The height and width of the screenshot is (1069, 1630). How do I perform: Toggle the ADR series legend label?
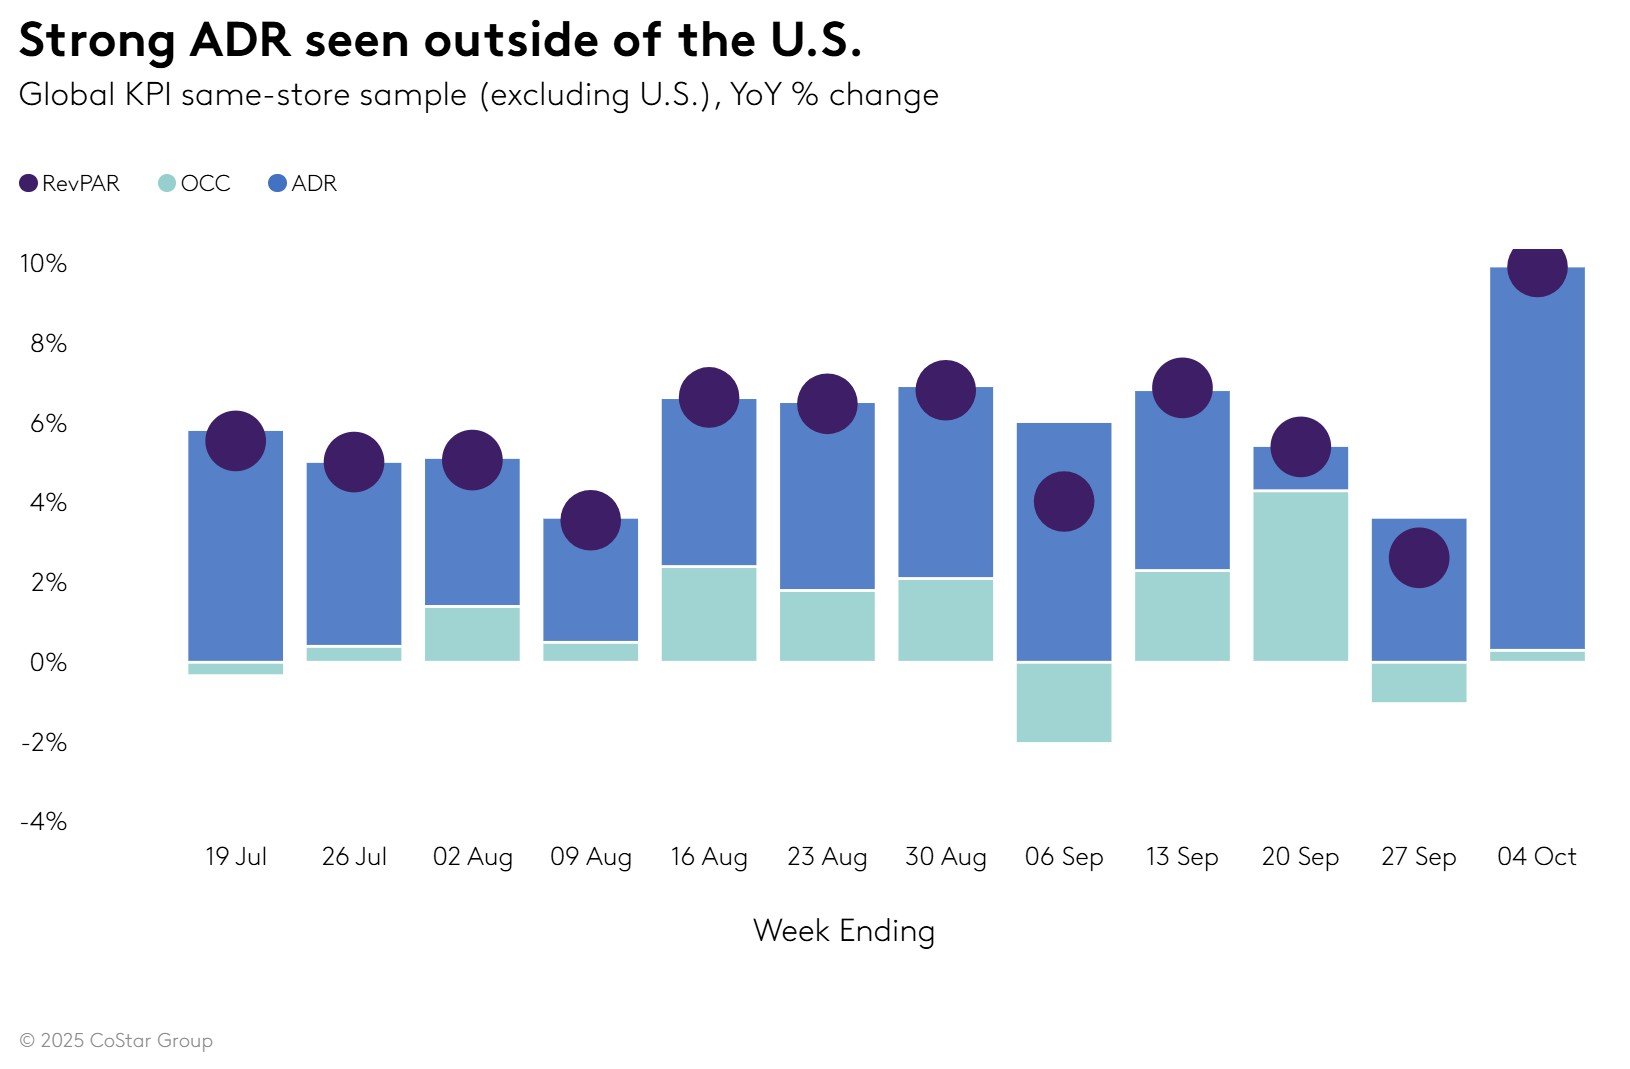[x=314, y=184]
